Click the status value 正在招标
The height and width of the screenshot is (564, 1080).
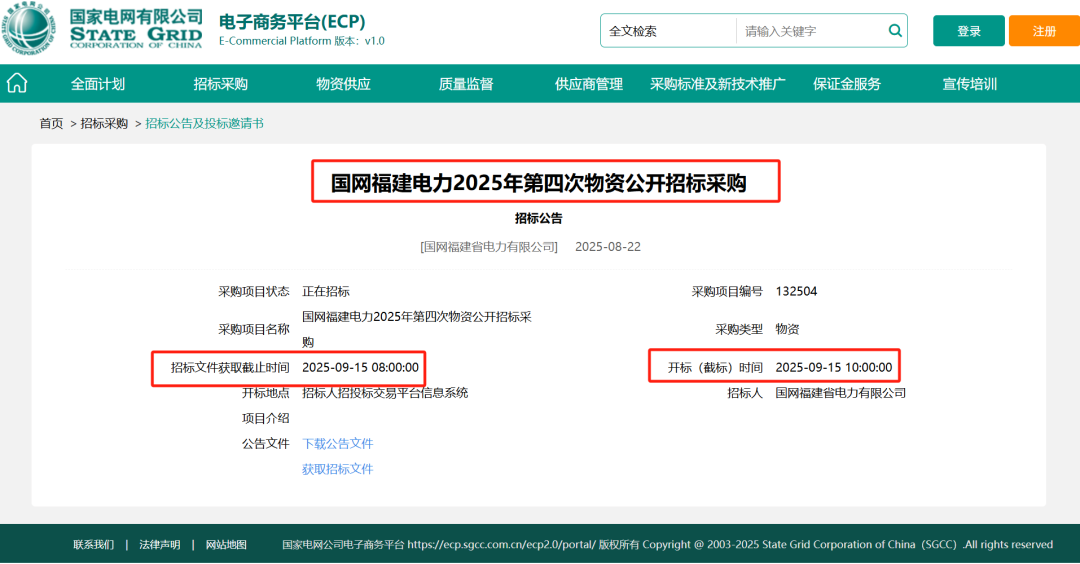tap(326, 291)
